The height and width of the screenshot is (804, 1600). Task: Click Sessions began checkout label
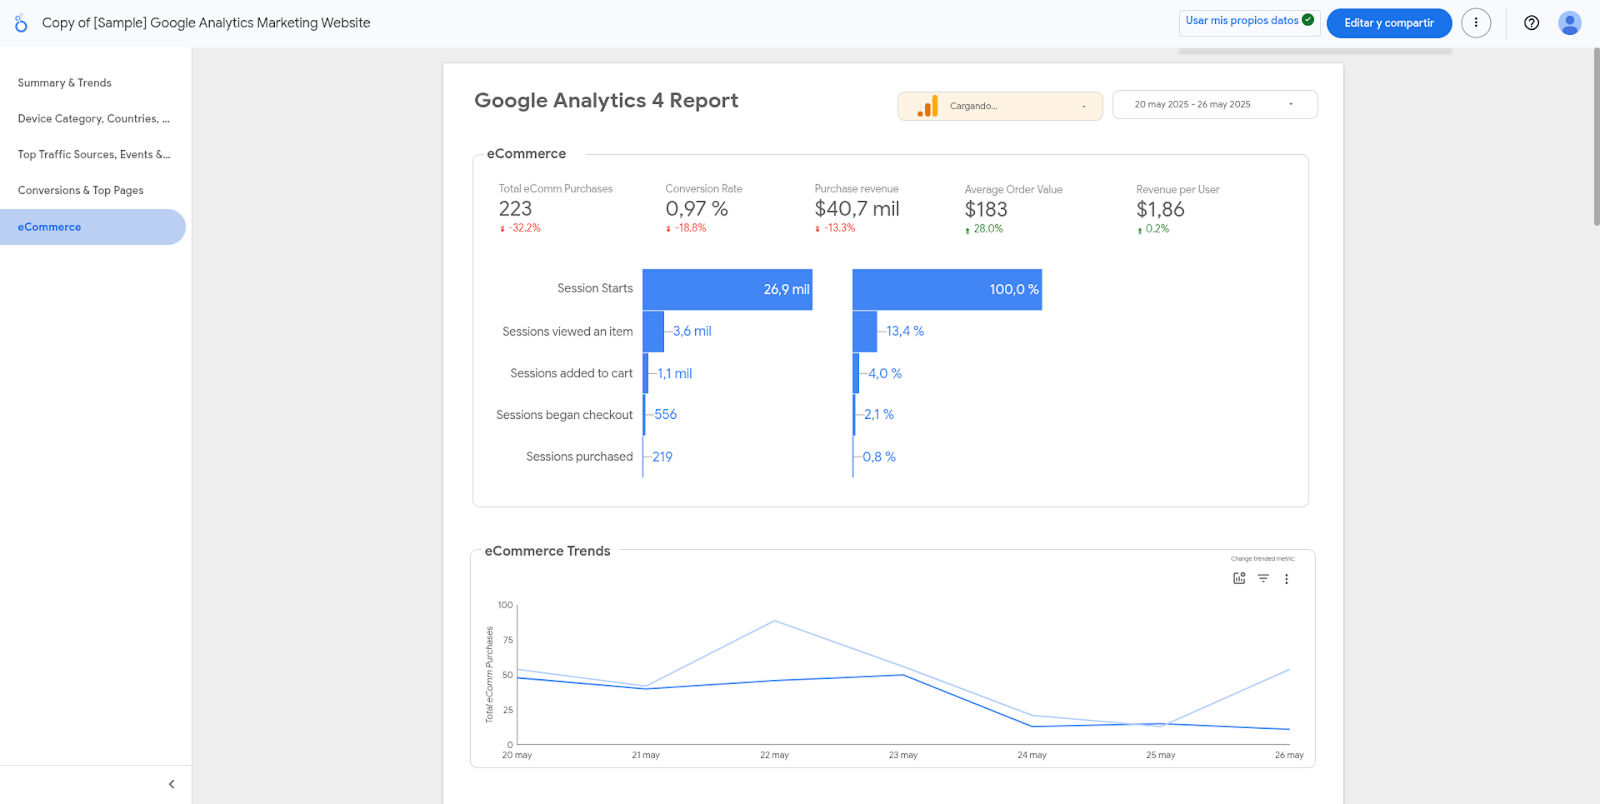click(x=565, y=415)
